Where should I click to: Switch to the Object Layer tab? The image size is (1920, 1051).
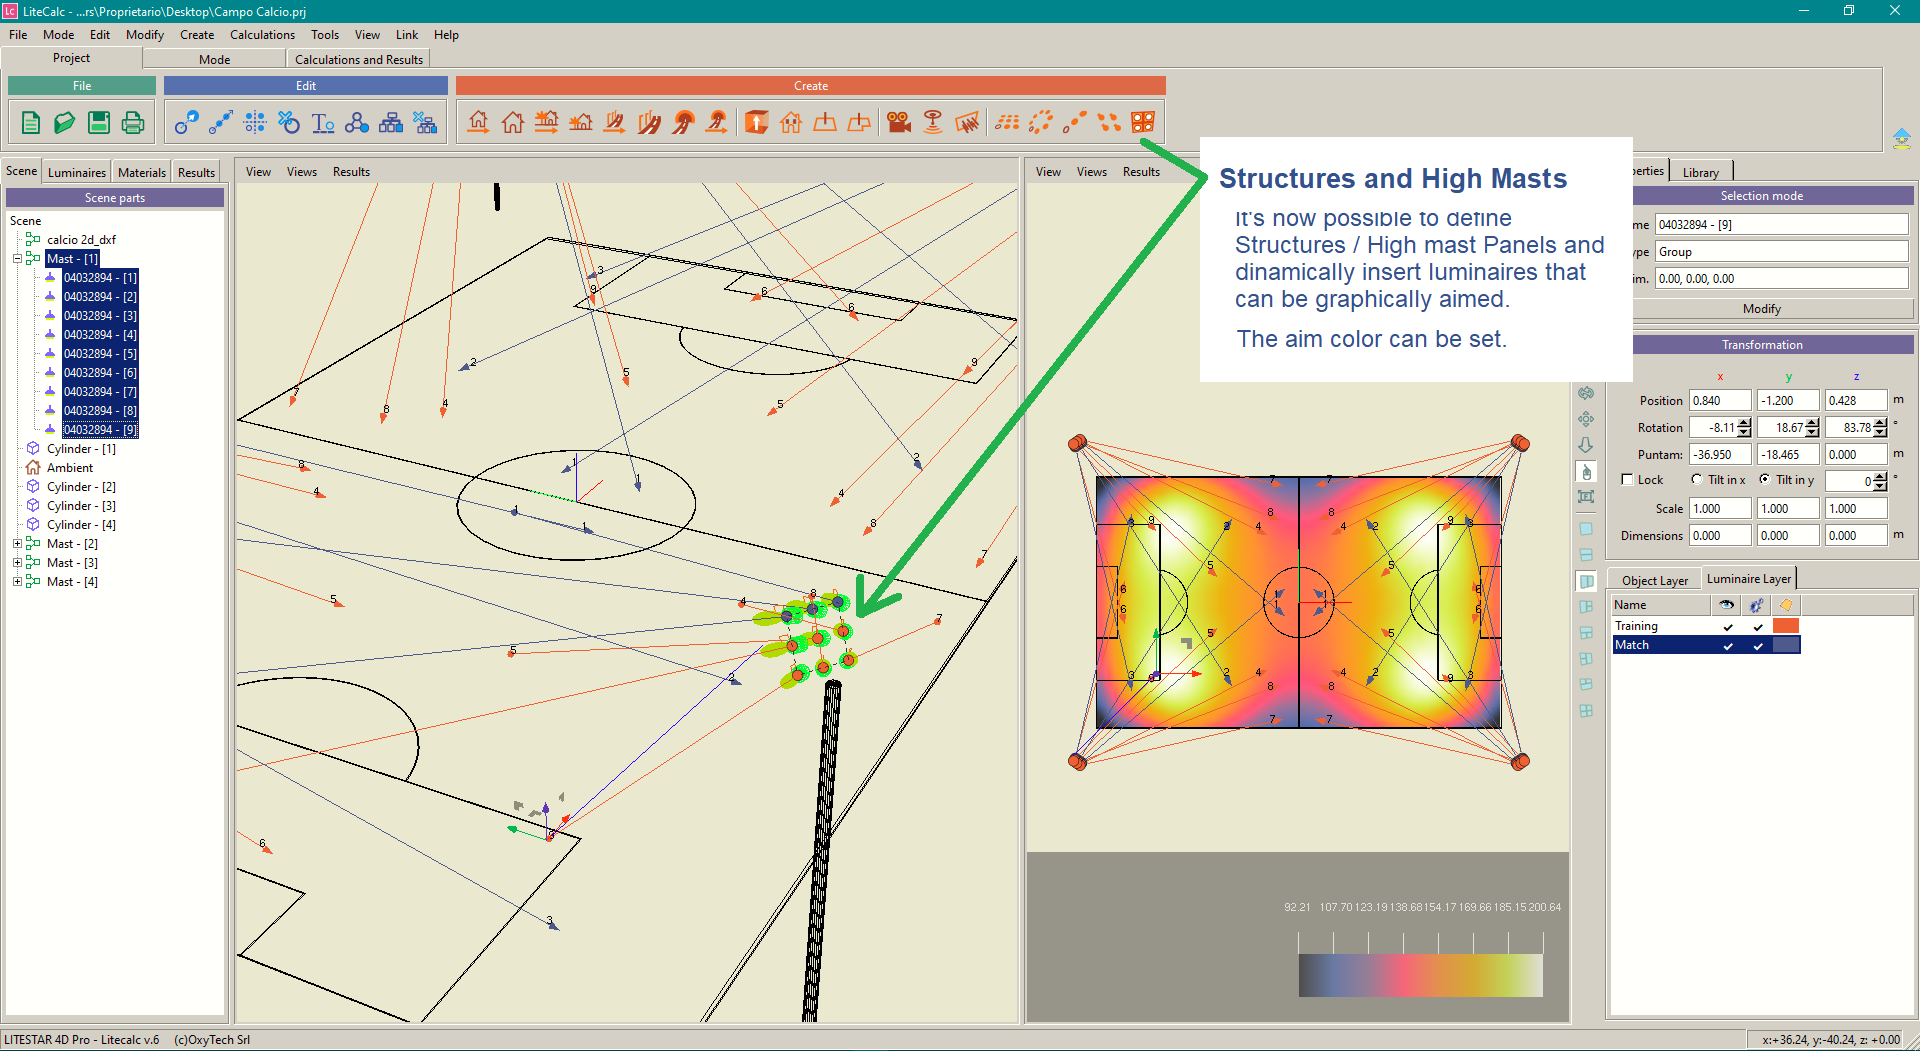(x=1654, y=580)
